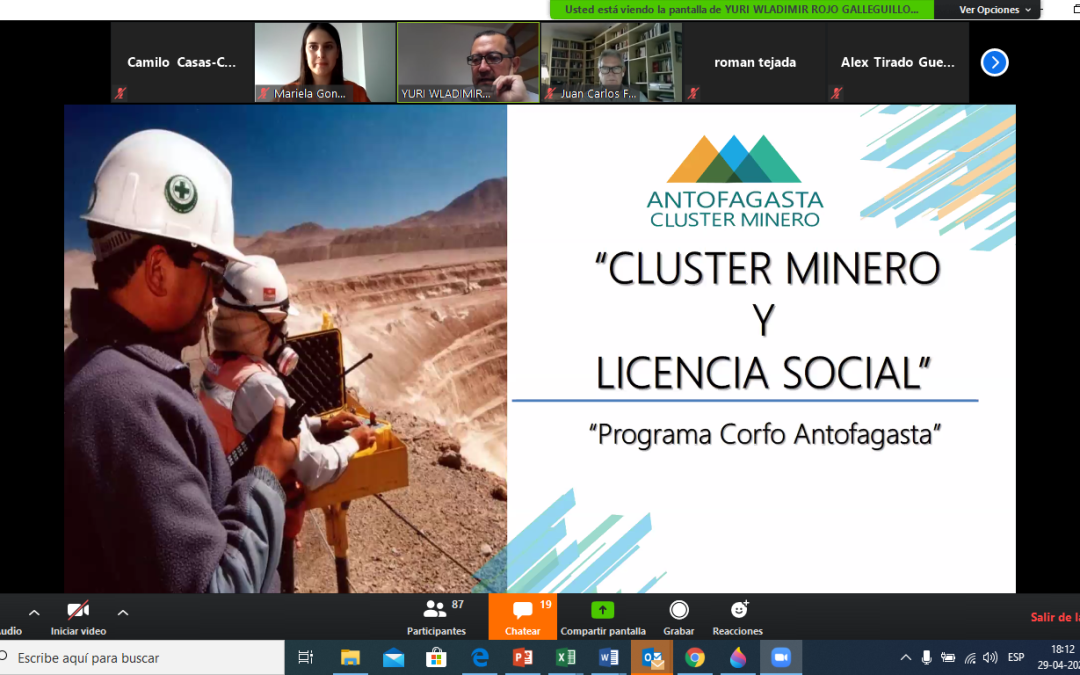Select Camilo Casas participant tile
Viewport: 1080px width, 675px height.
[x=182, y=63]
